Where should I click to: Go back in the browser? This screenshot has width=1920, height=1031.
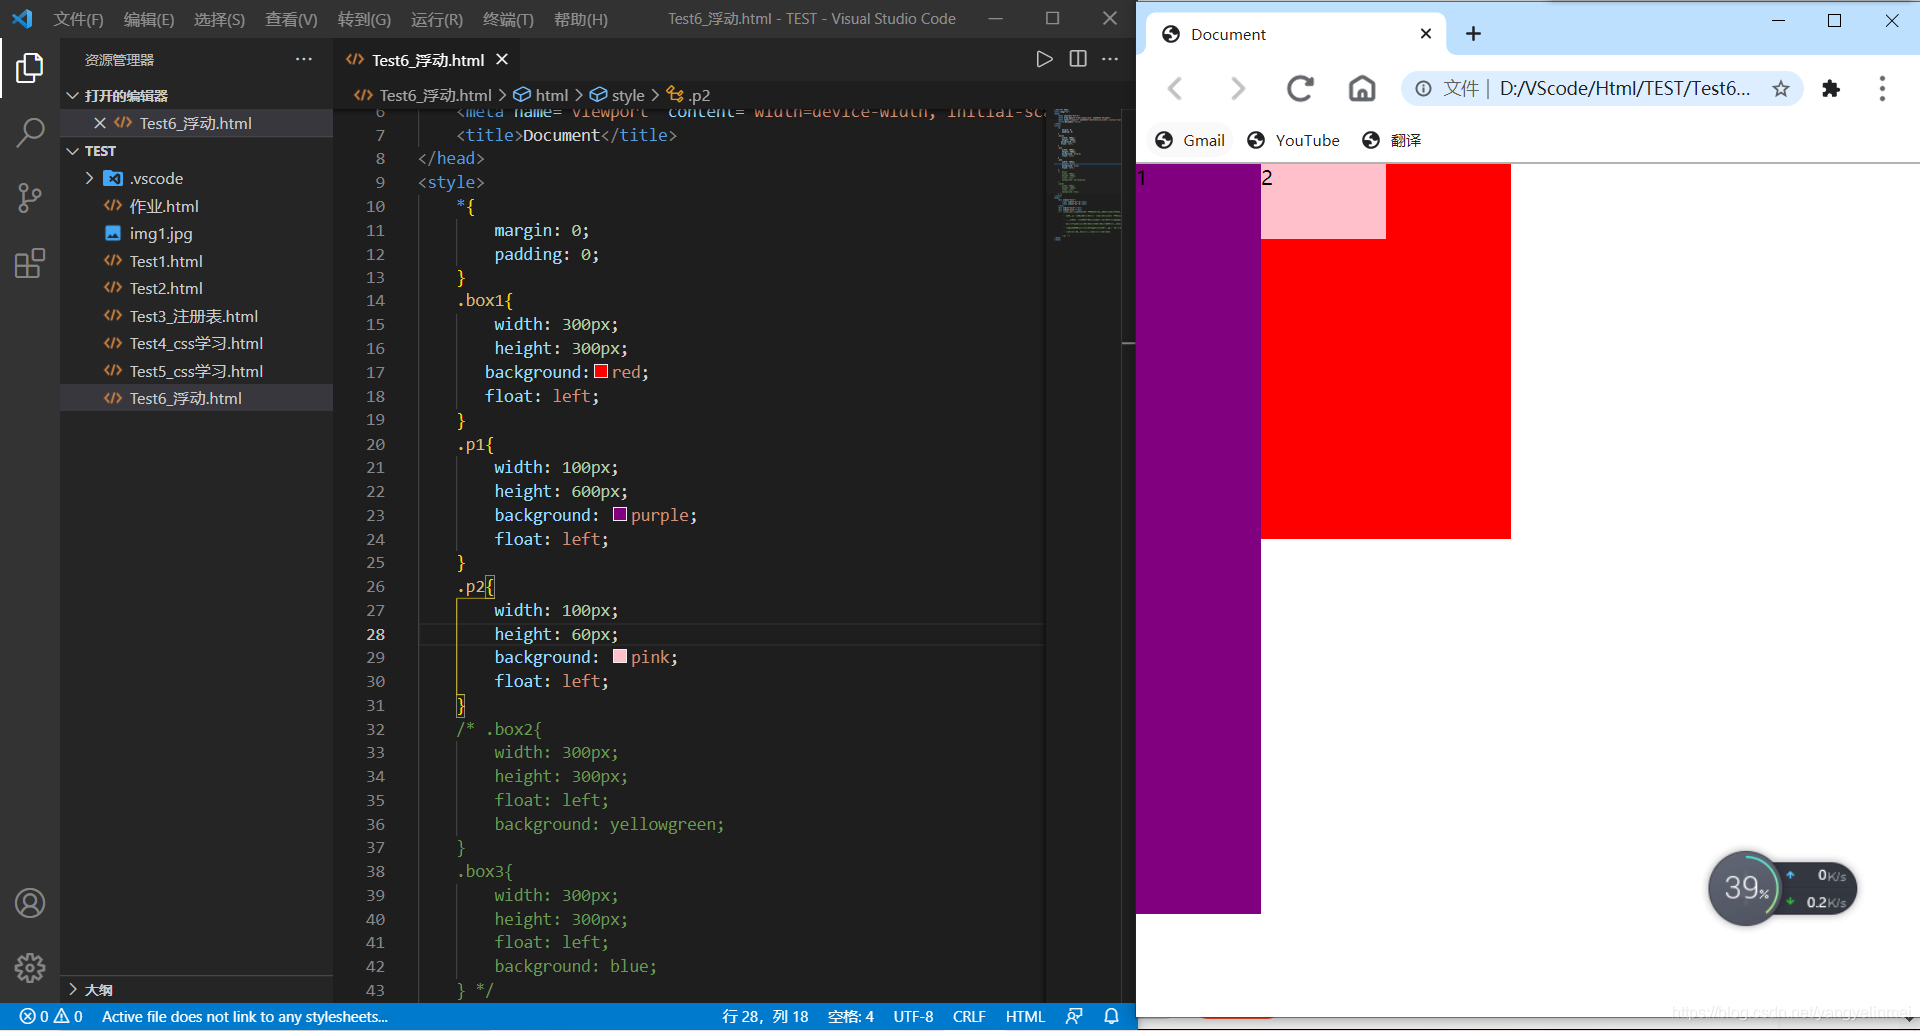(1176, 89)
